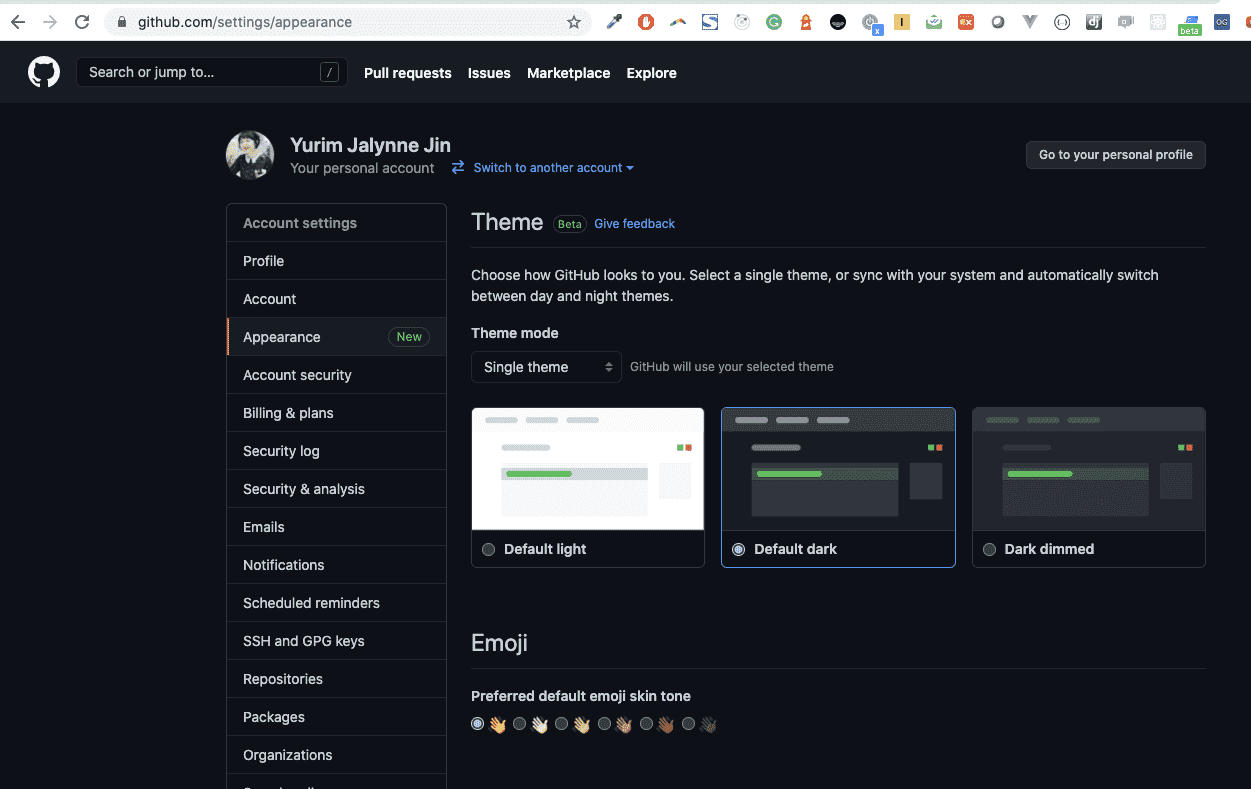
Task: Open Marketplace in top navigation
Action: [568, 73]
